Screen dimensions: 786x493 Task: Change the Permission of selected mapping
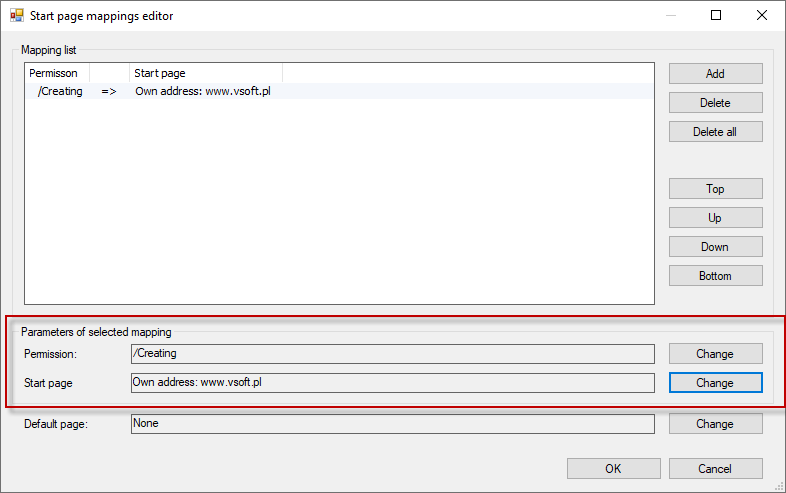(715, 354)
